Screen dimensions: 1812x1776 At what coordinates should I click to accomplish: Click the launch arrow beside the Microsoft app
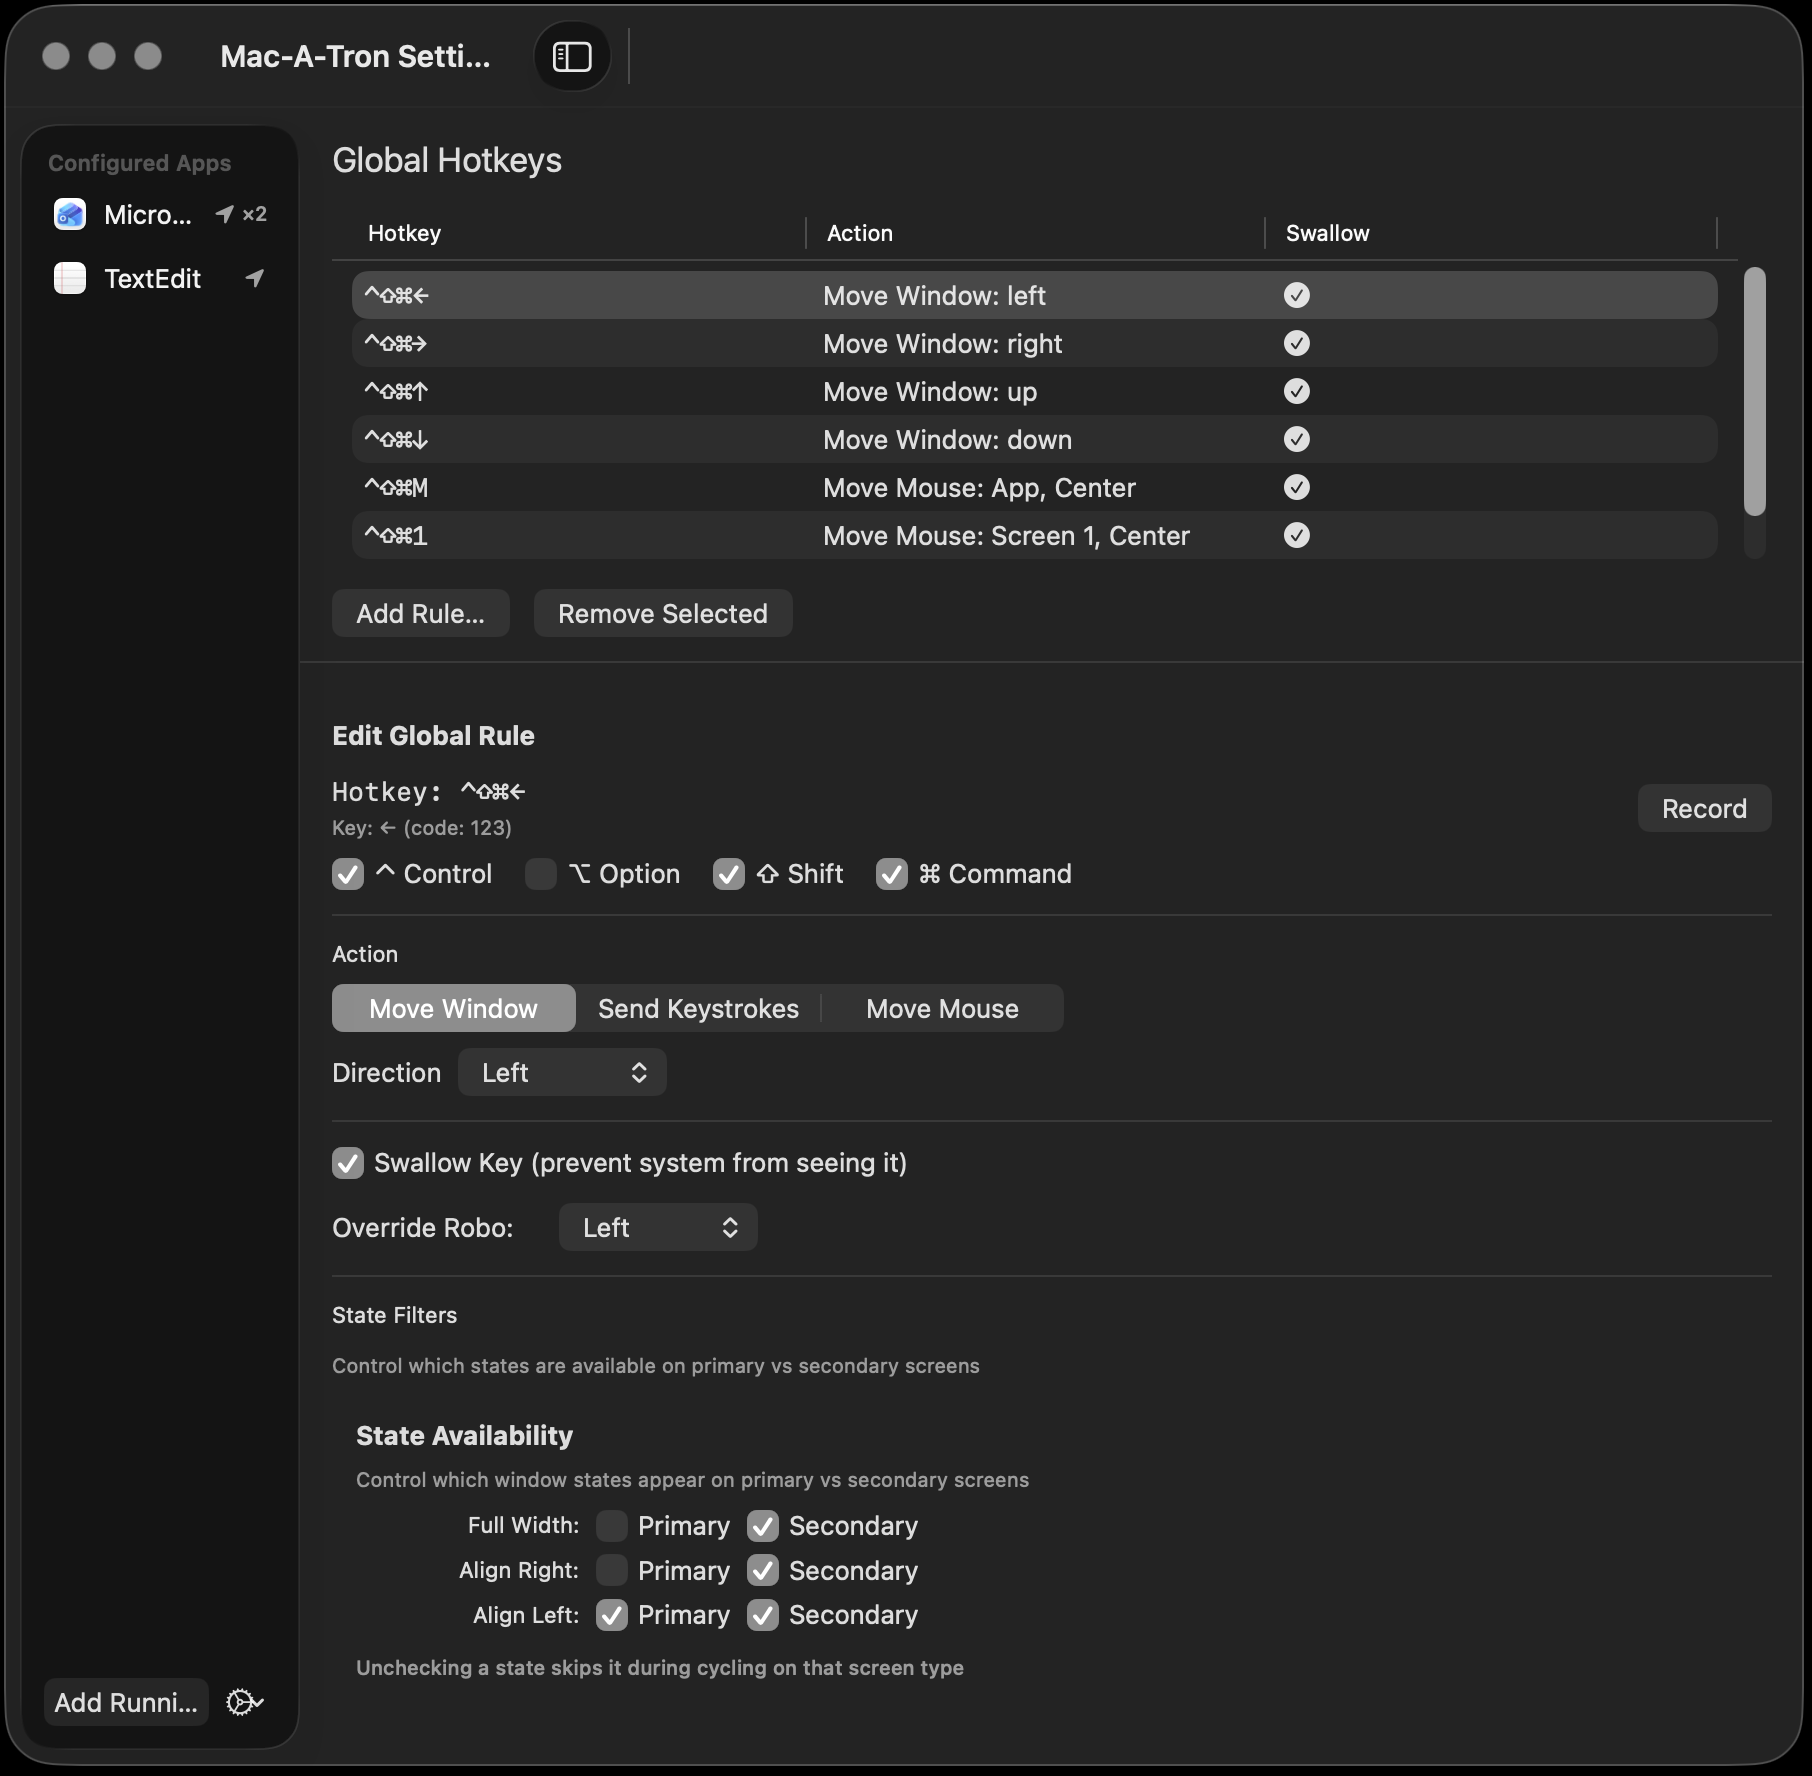point(224,213)
